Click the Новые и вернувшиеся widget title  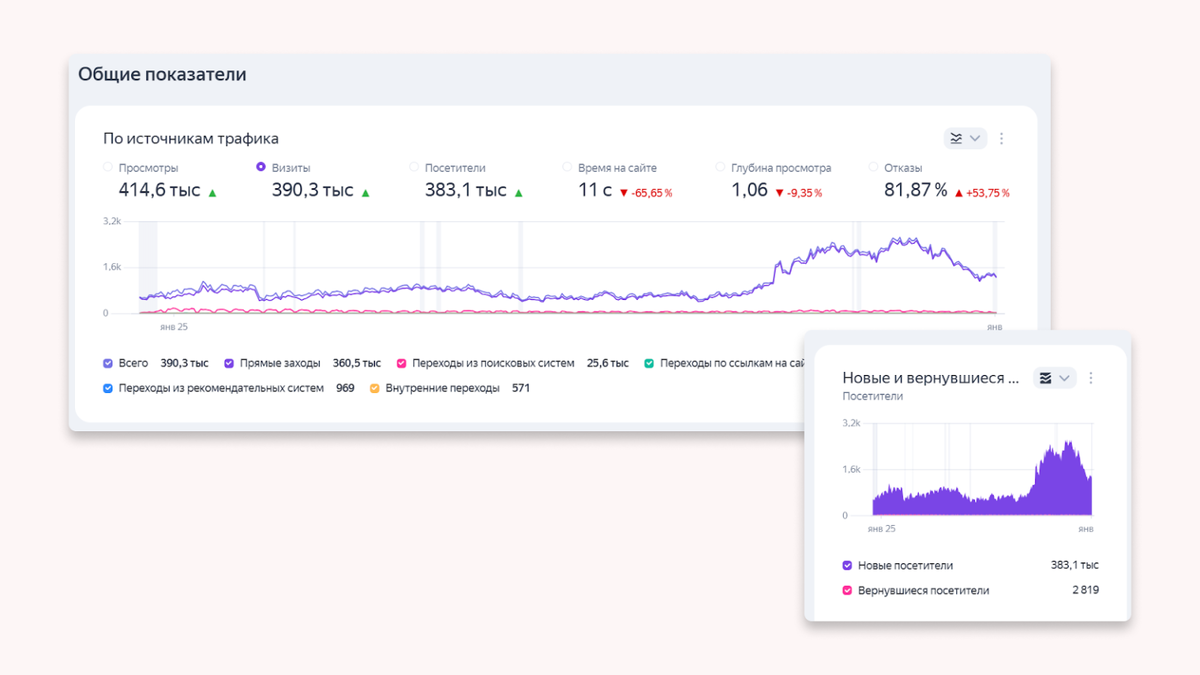click(x=930, y=378)
